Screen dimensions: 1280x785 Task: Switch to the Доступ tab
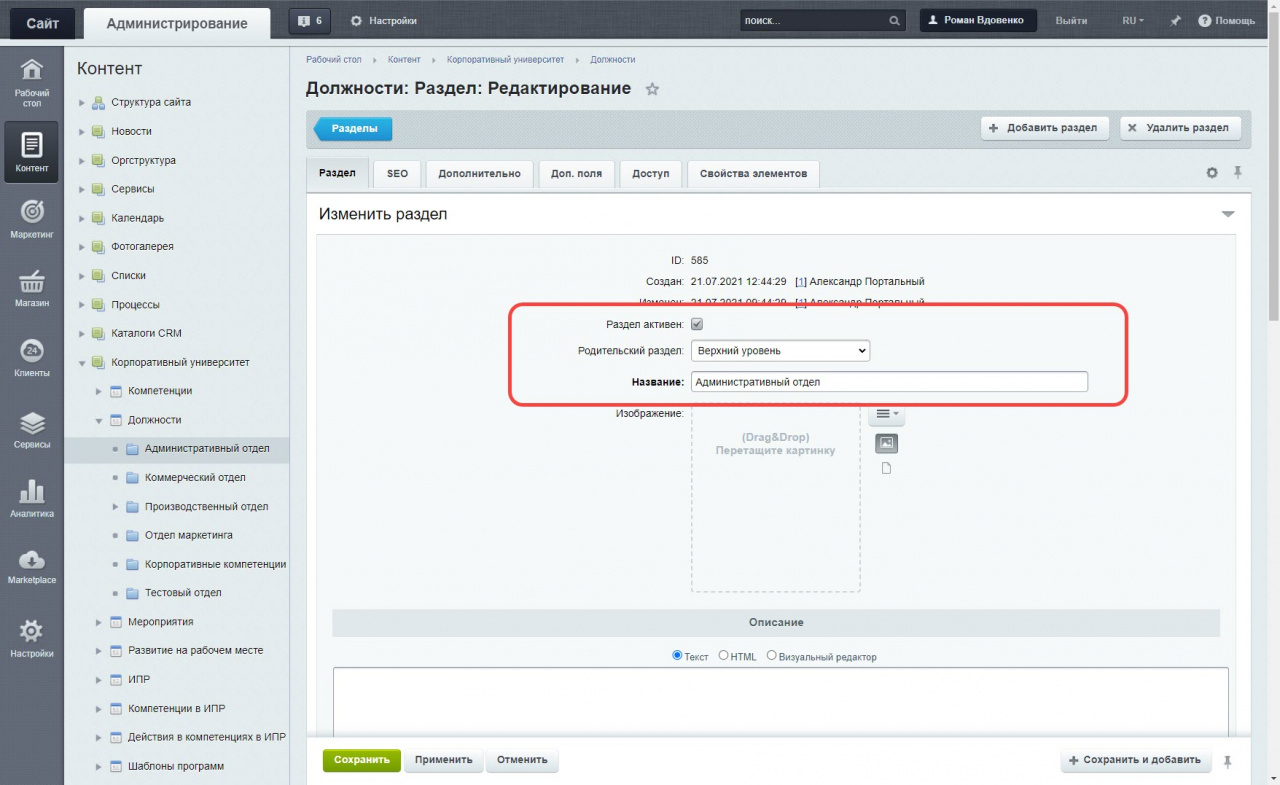pyautogui.click(x=651, y=173)
